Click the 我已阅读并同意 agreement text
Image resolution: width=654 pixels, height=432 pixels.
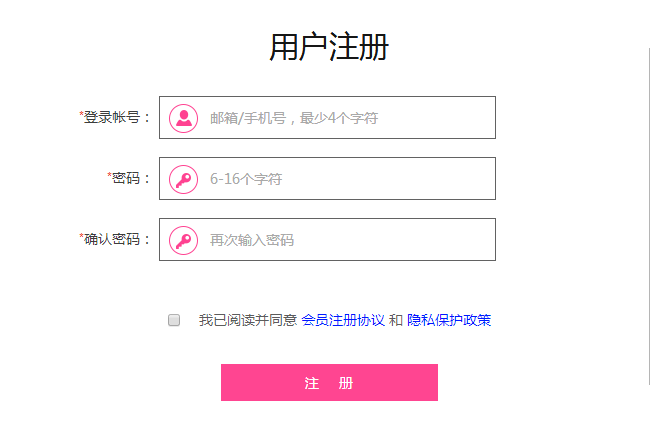[x=248, y=320]
